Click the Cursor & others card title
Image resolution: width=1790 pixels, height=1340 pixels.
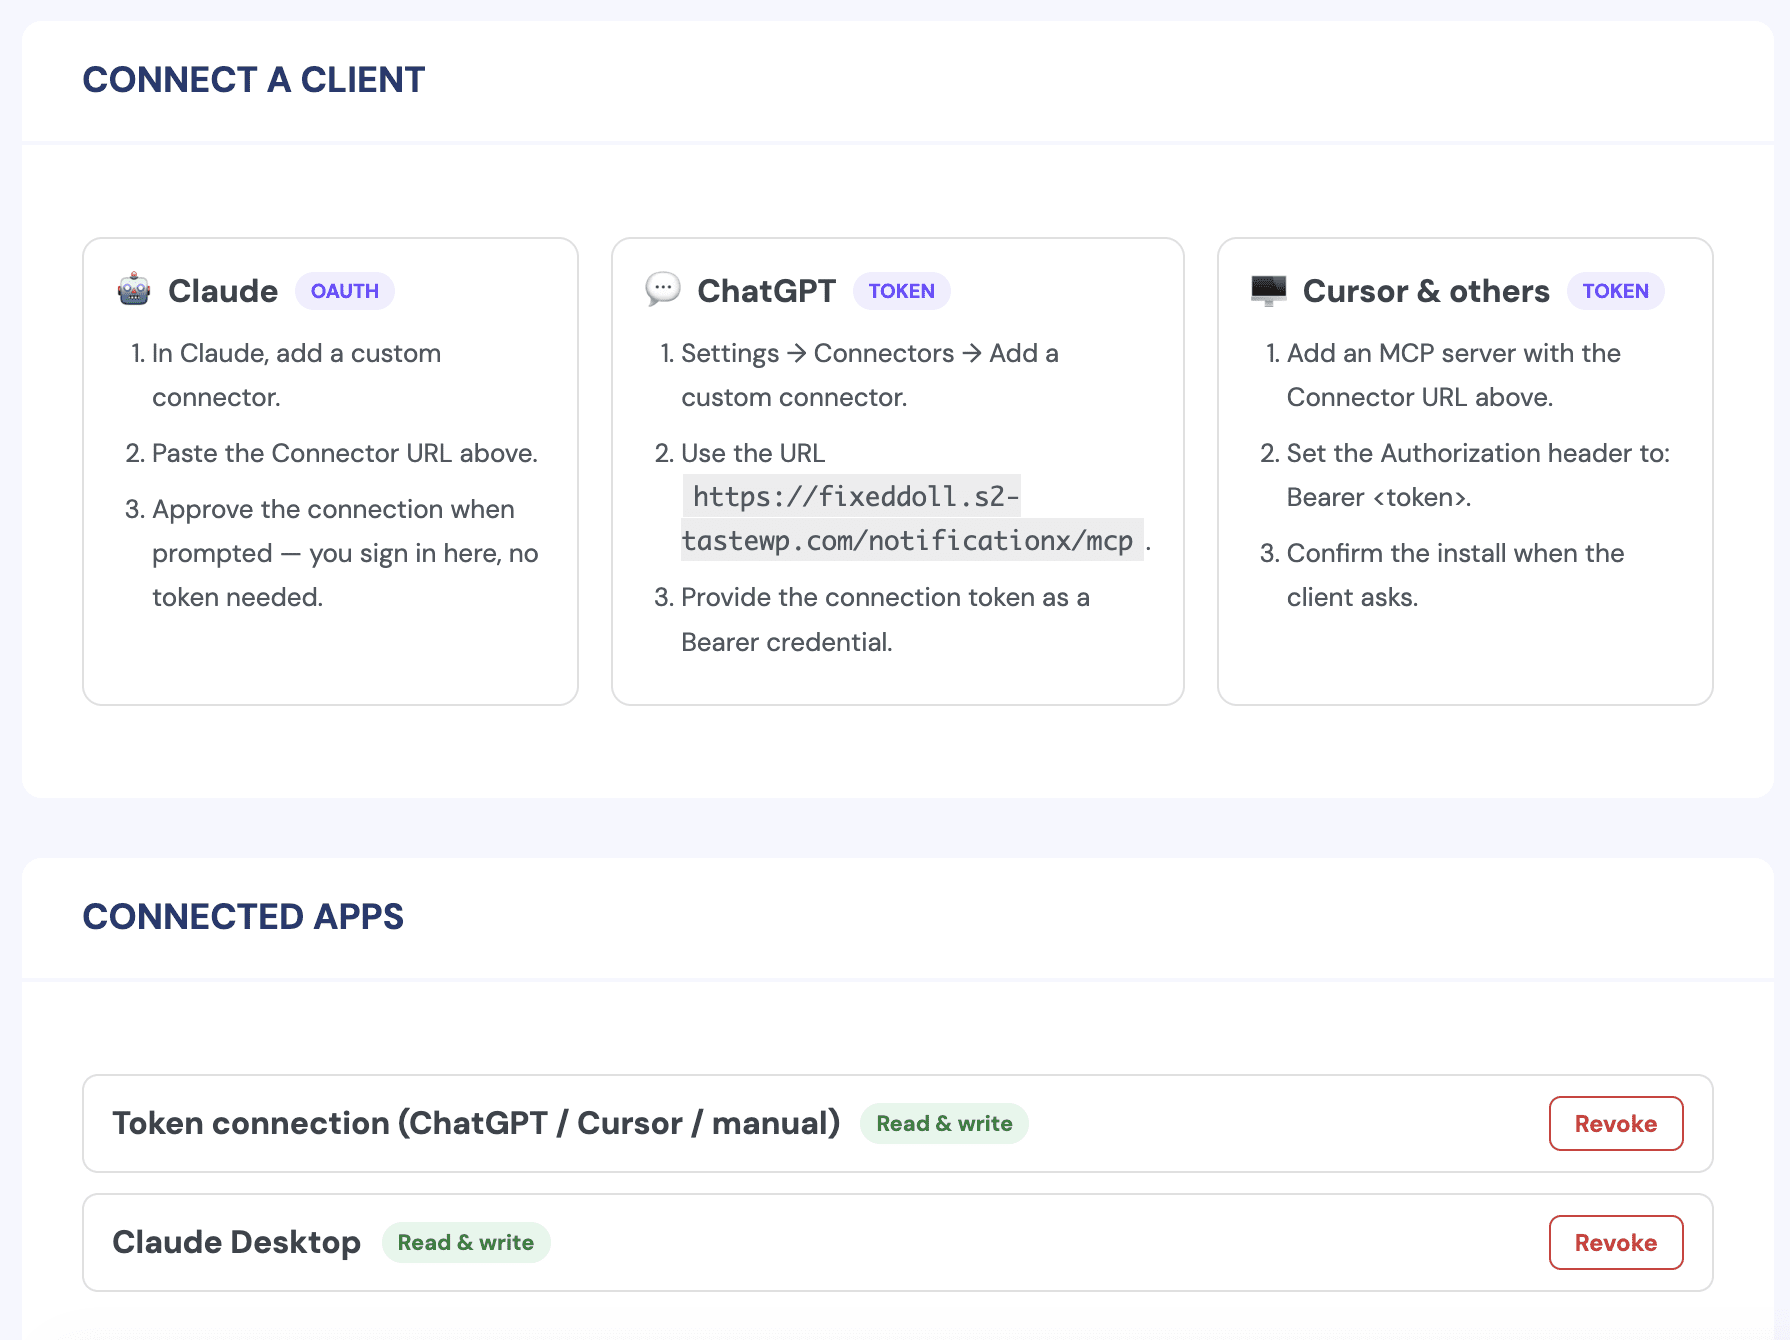point(1426,291)
